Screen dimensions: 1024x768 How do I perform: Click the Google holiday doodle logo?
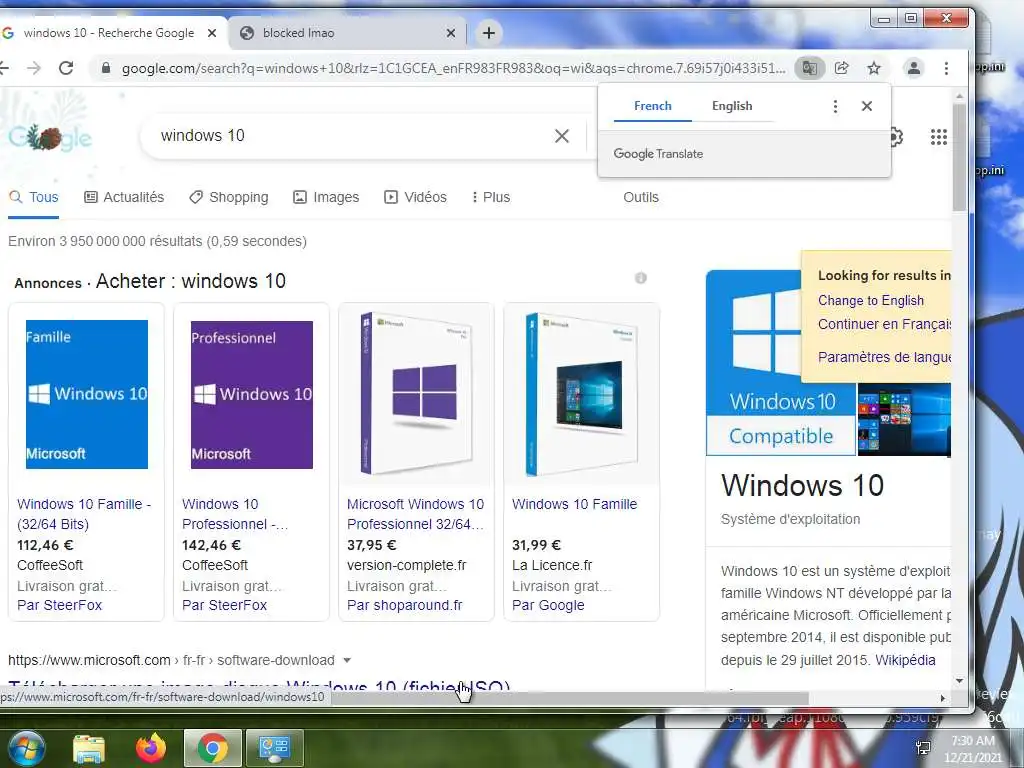(50, 137)
